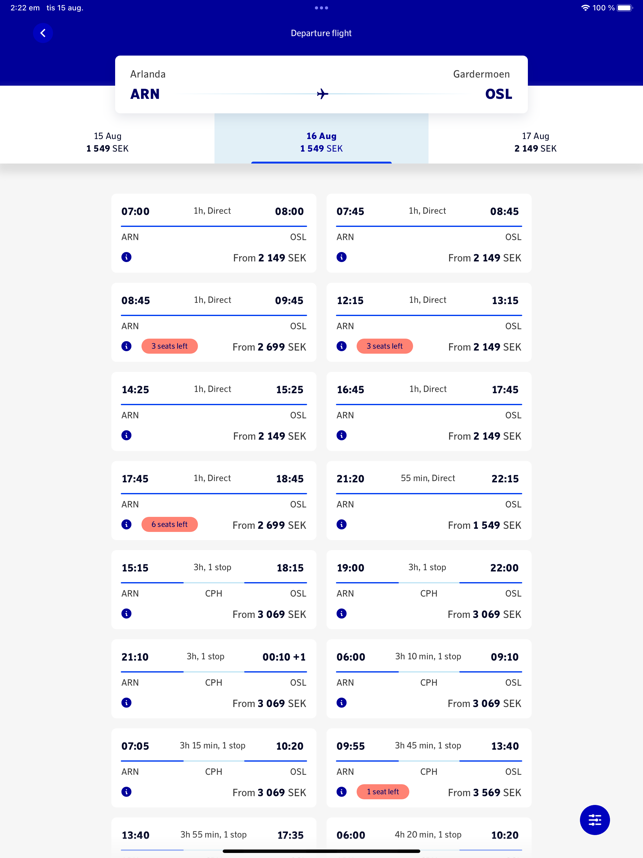Tap info icon on 21:20 direct flight

[341, 524]
